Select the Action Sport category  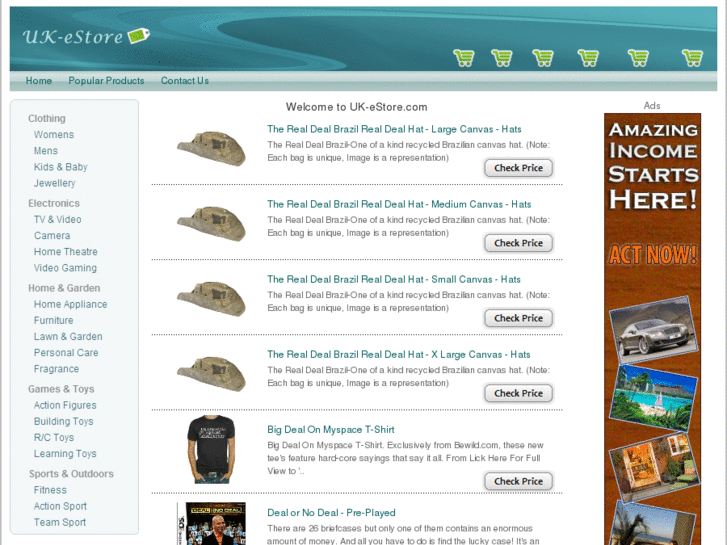(x=60, y=507)
